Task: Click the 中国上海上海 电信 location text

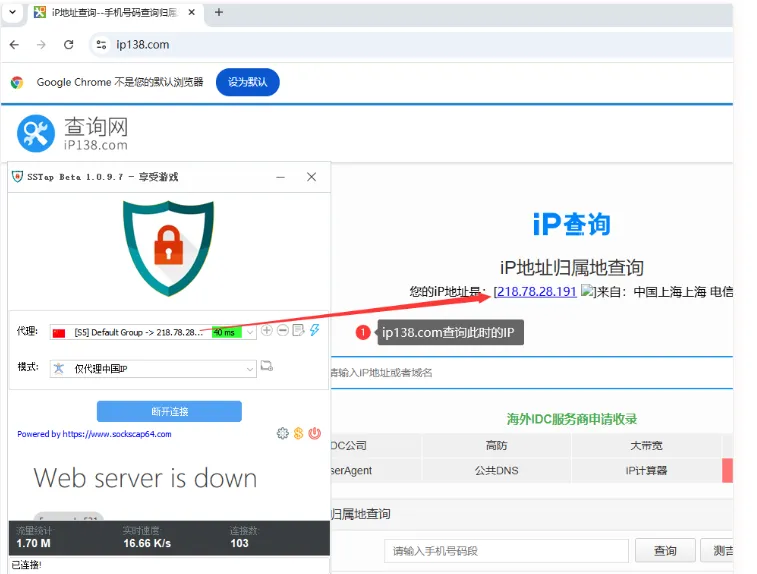Action: [x=683, y=292]
